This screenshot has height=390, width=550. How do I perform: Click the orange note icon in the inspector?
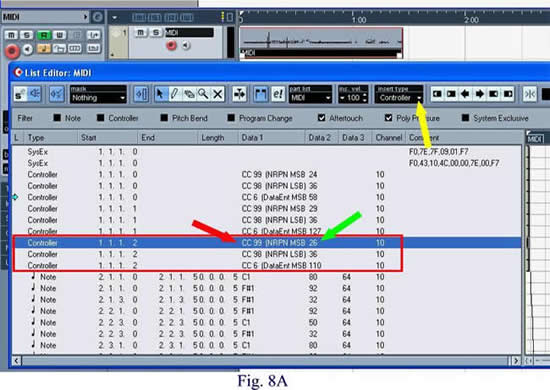pos(43,48)
